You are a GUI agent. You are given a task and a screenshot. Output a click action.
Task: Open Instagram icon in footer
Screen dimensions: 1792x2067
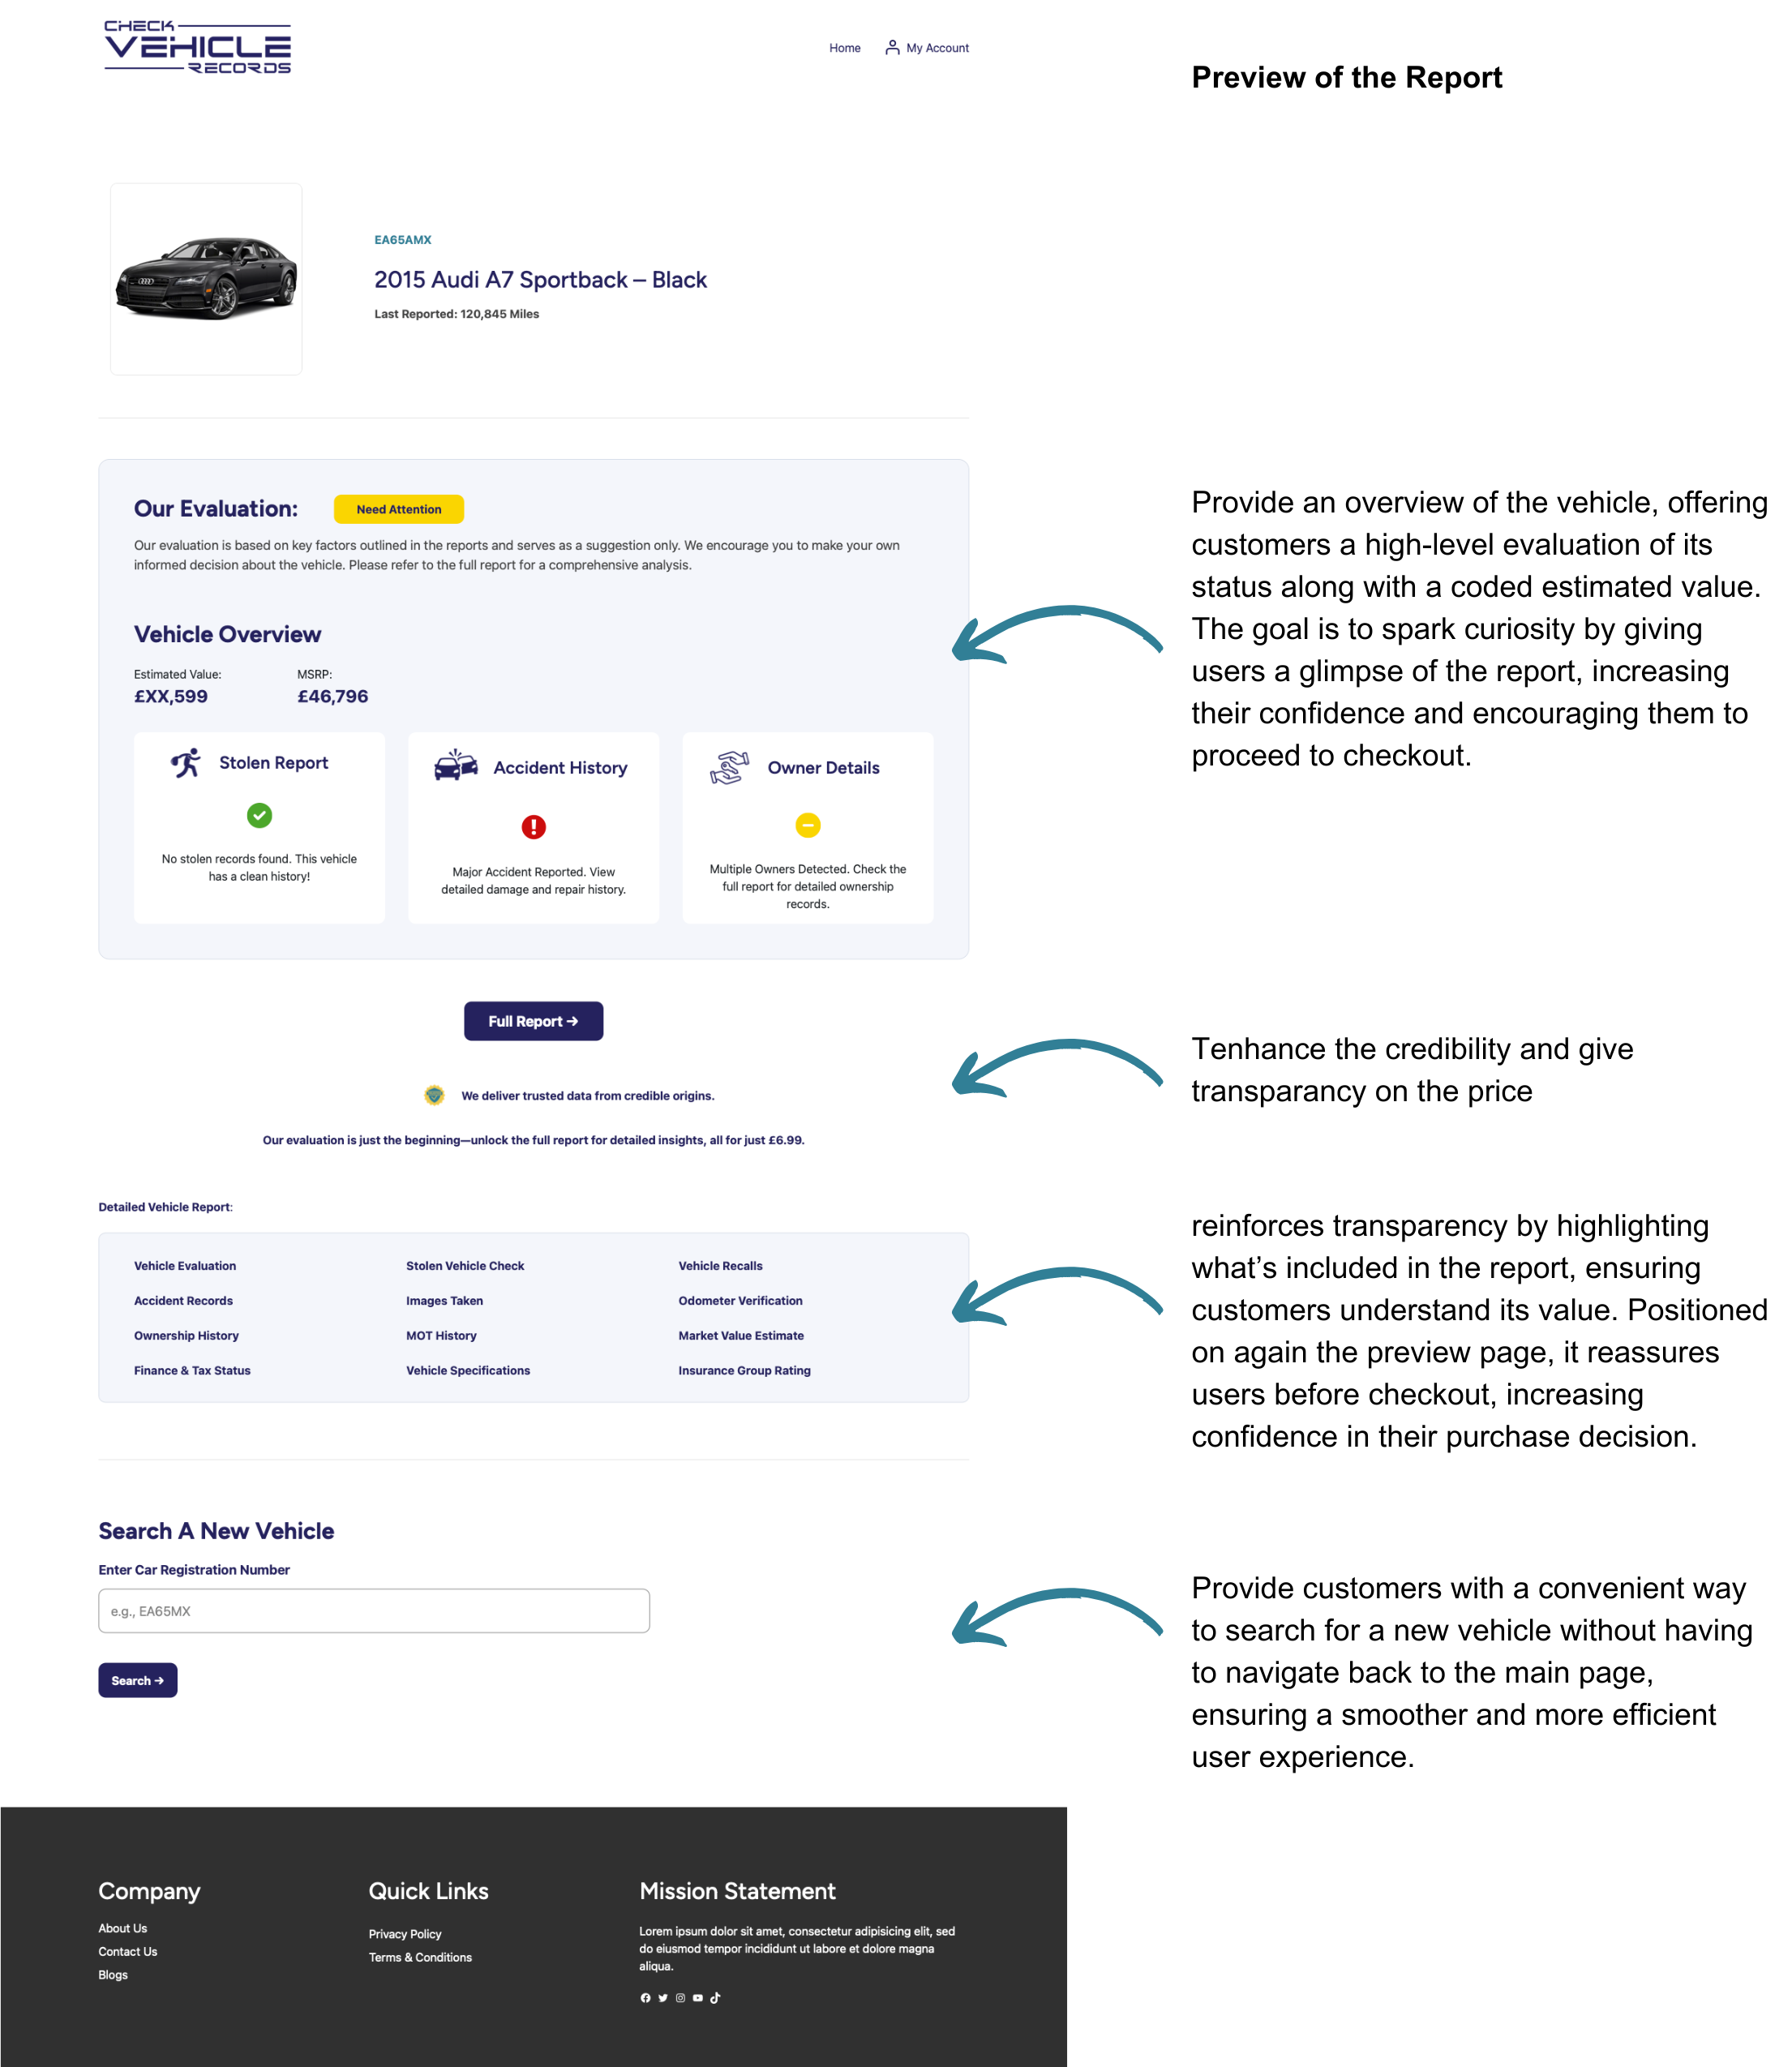680,1998
